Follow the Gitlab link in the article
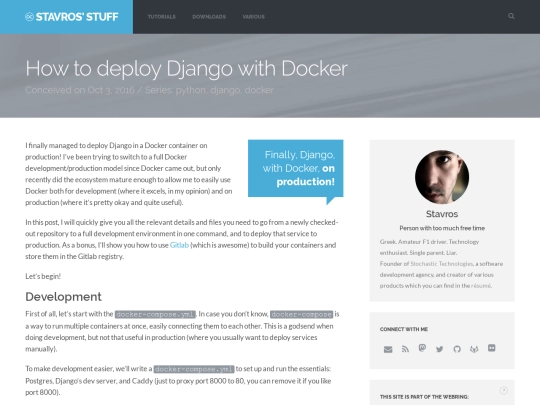540x405 pixels. [179, 245]
